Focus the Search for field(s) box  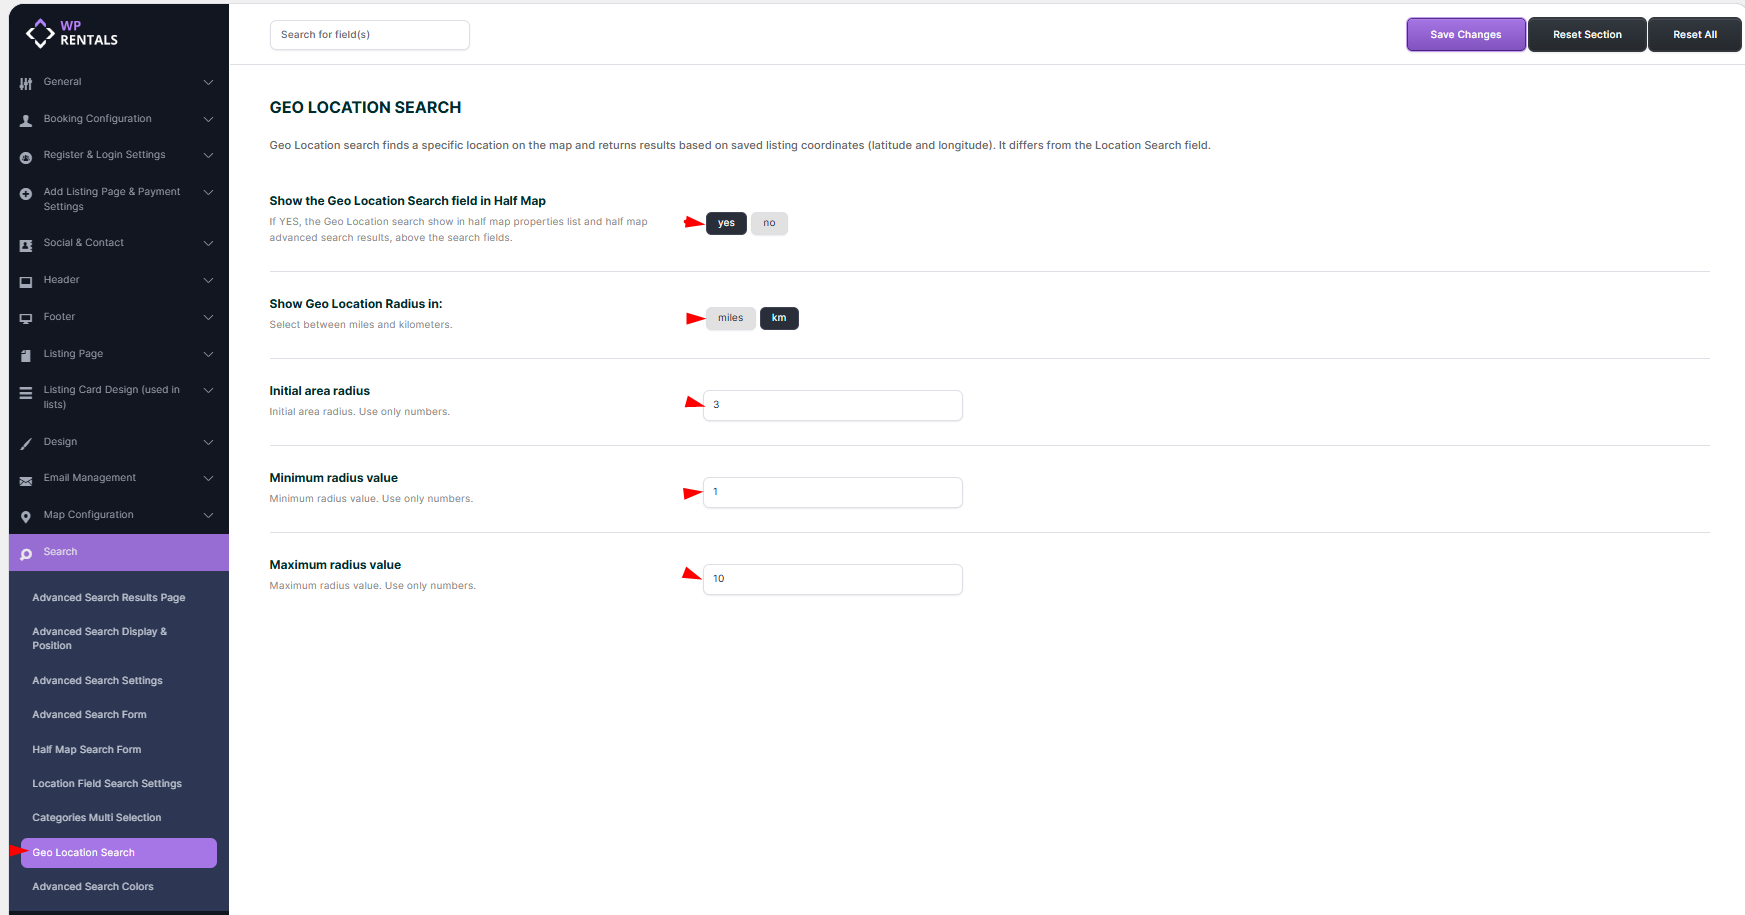pos(369,35)
